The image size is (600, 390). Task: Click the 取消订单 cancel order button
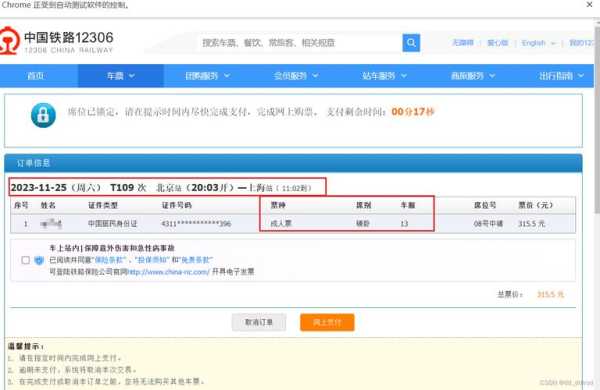coord(259,322)
